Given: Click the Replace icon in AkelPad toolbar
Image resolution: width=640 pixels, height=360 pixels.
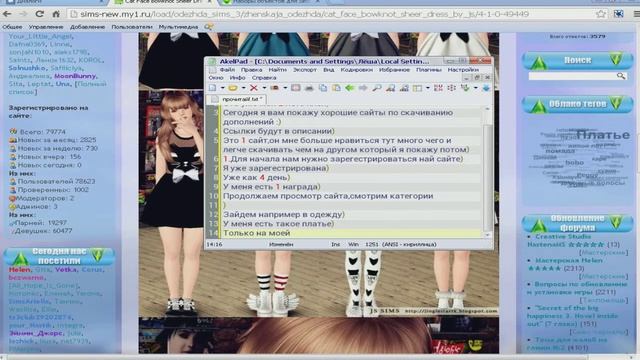Looking at the screenshot, I should 404,88.
